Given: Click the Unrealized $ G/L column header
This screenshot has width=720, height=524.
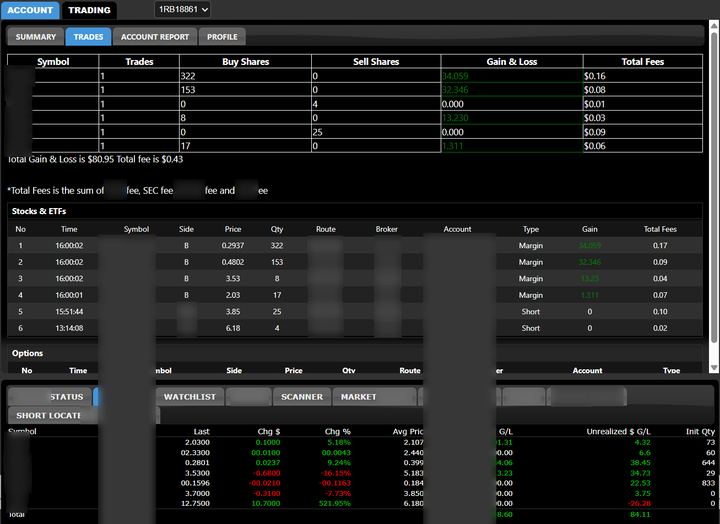Looking at the screenshot, I should coord(618,432).
